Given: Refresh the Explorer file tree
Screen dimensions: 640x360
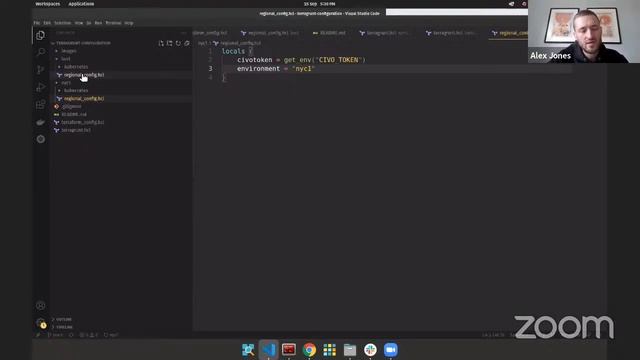Looking at the screenshot, I should [x=178, y=43].
